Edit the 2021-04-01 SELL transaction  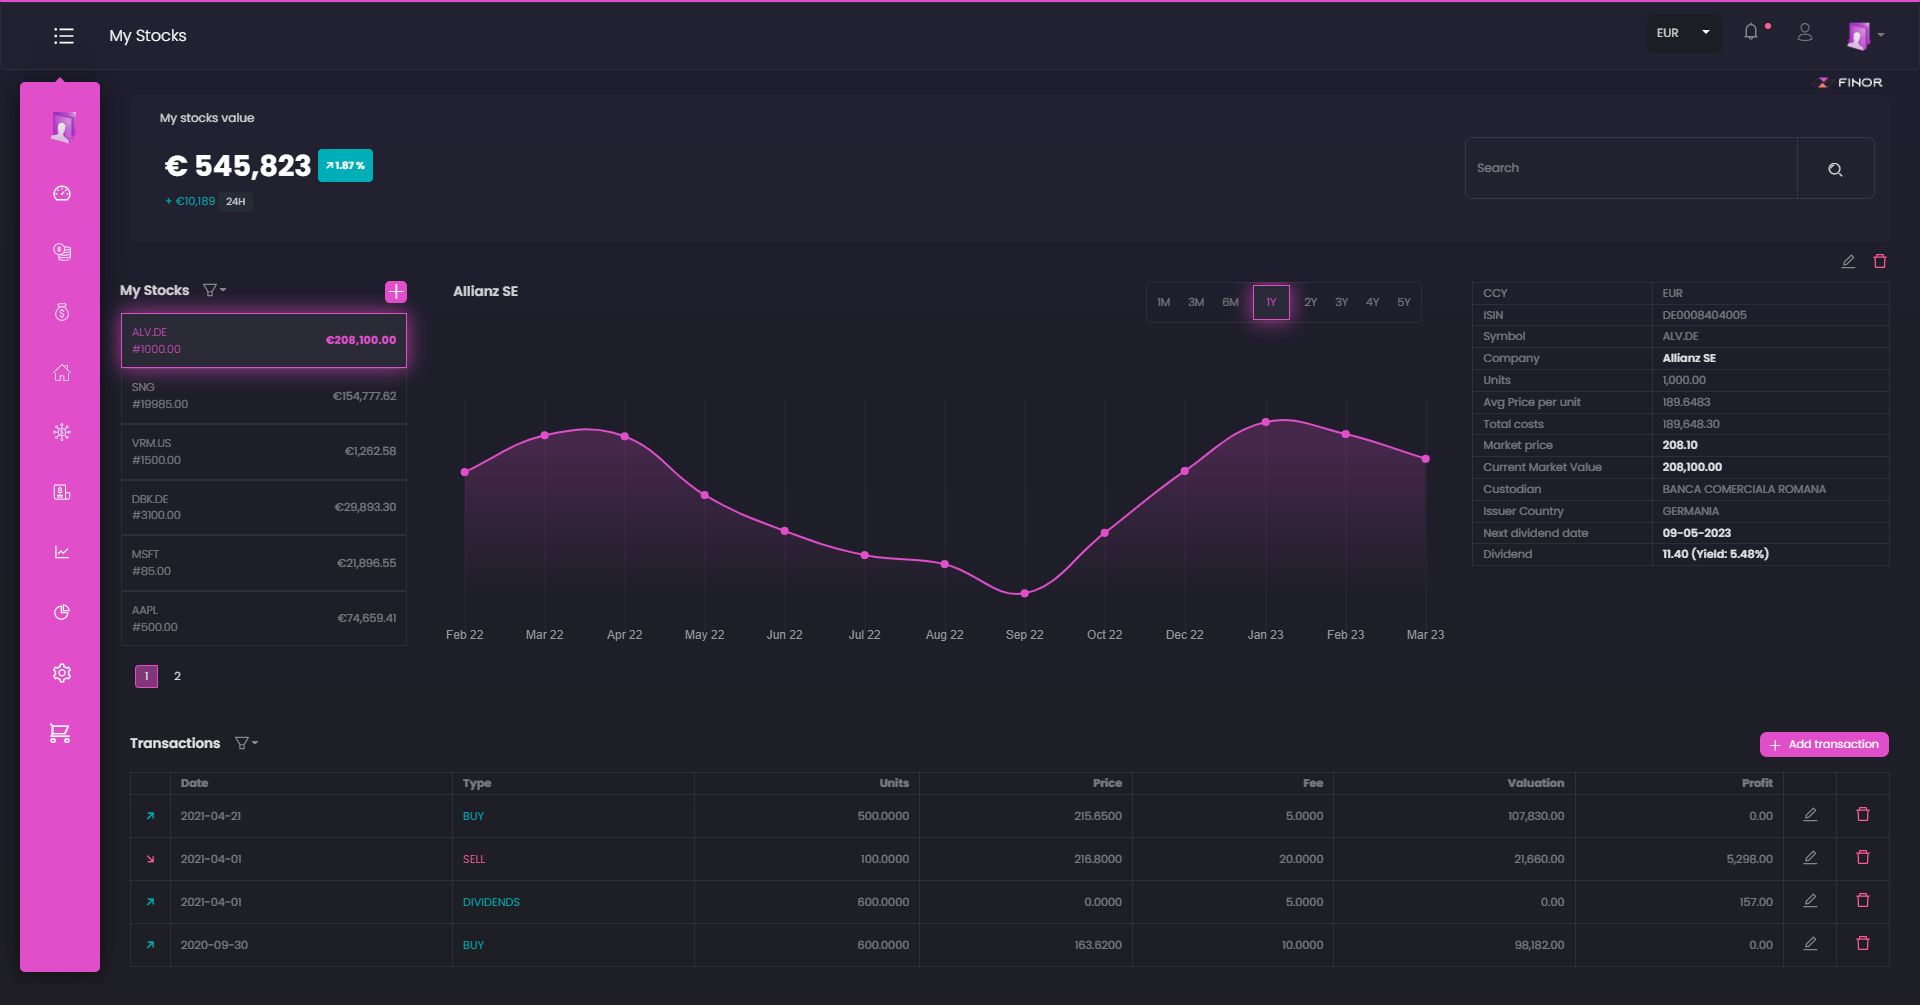click(1809, 858)
